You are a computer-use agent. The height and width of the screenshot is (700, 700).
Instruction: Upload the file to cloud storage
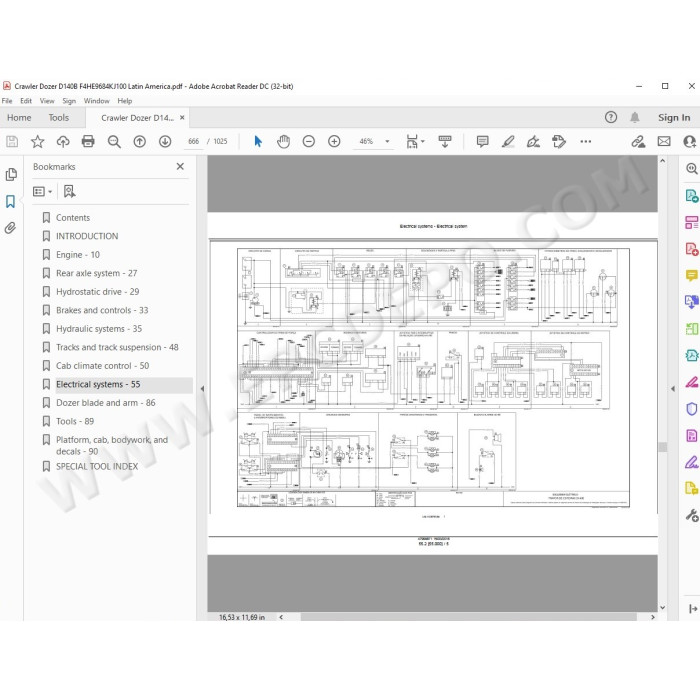click(x=63, y=142)
